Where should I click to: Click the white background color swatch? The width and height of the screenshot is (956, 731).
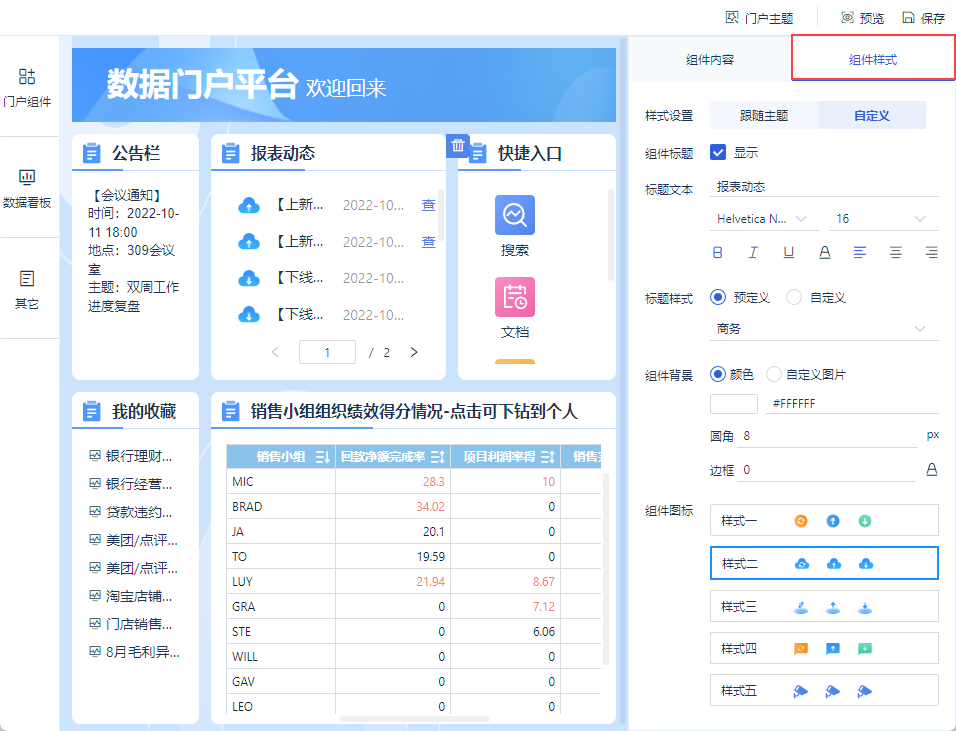(734, 404)
